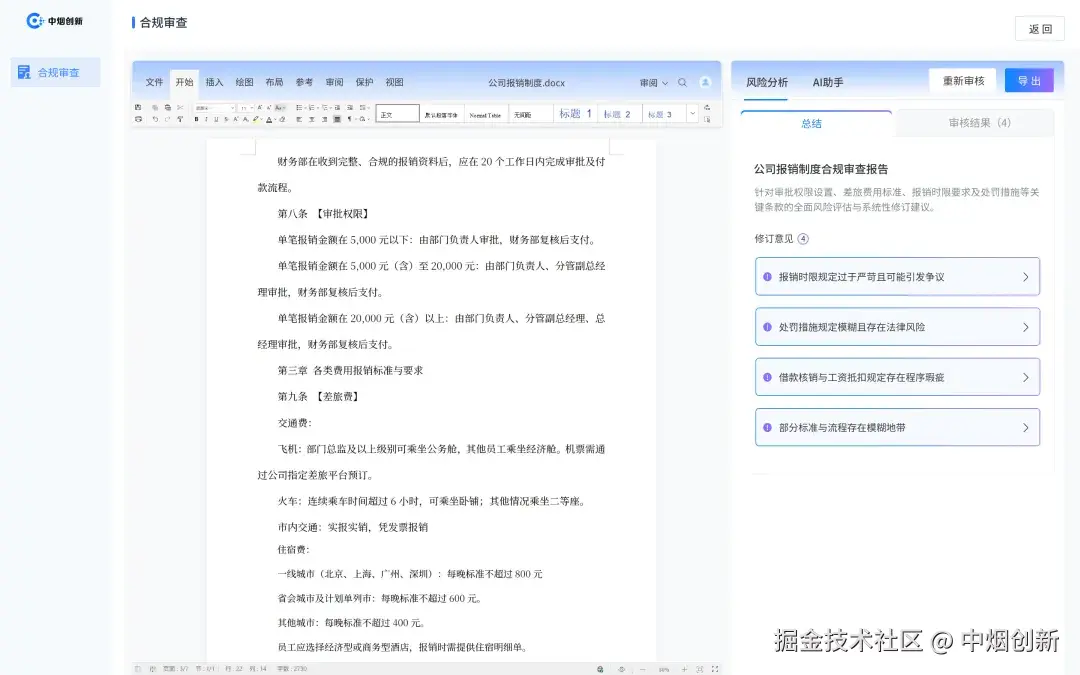Toggle underline formatting
This screenshot has height=675, width=1080.
point(215,118)
